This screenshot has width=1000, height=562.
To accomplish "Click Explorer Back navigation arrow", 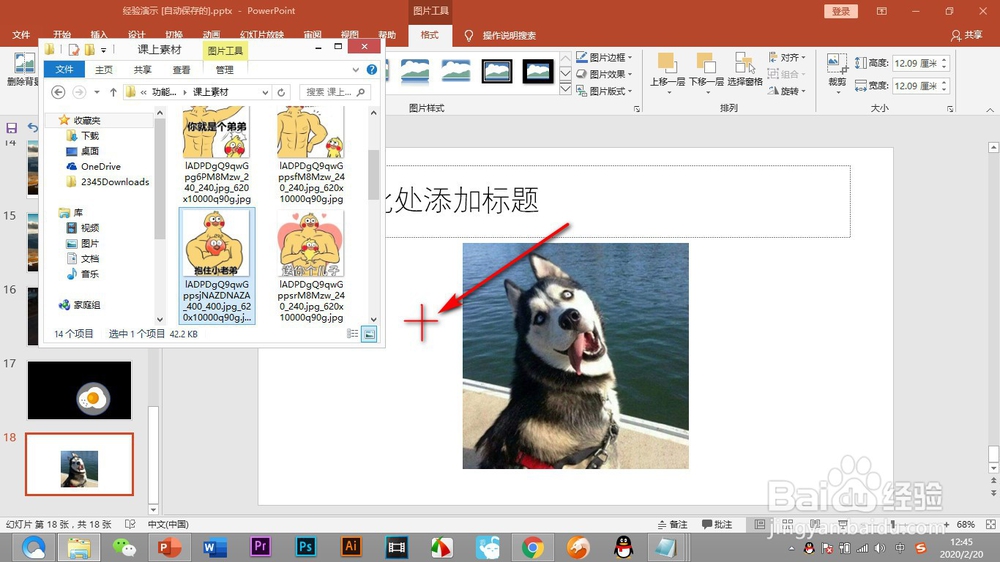I will pyautogui.click(x=58, y=92).
